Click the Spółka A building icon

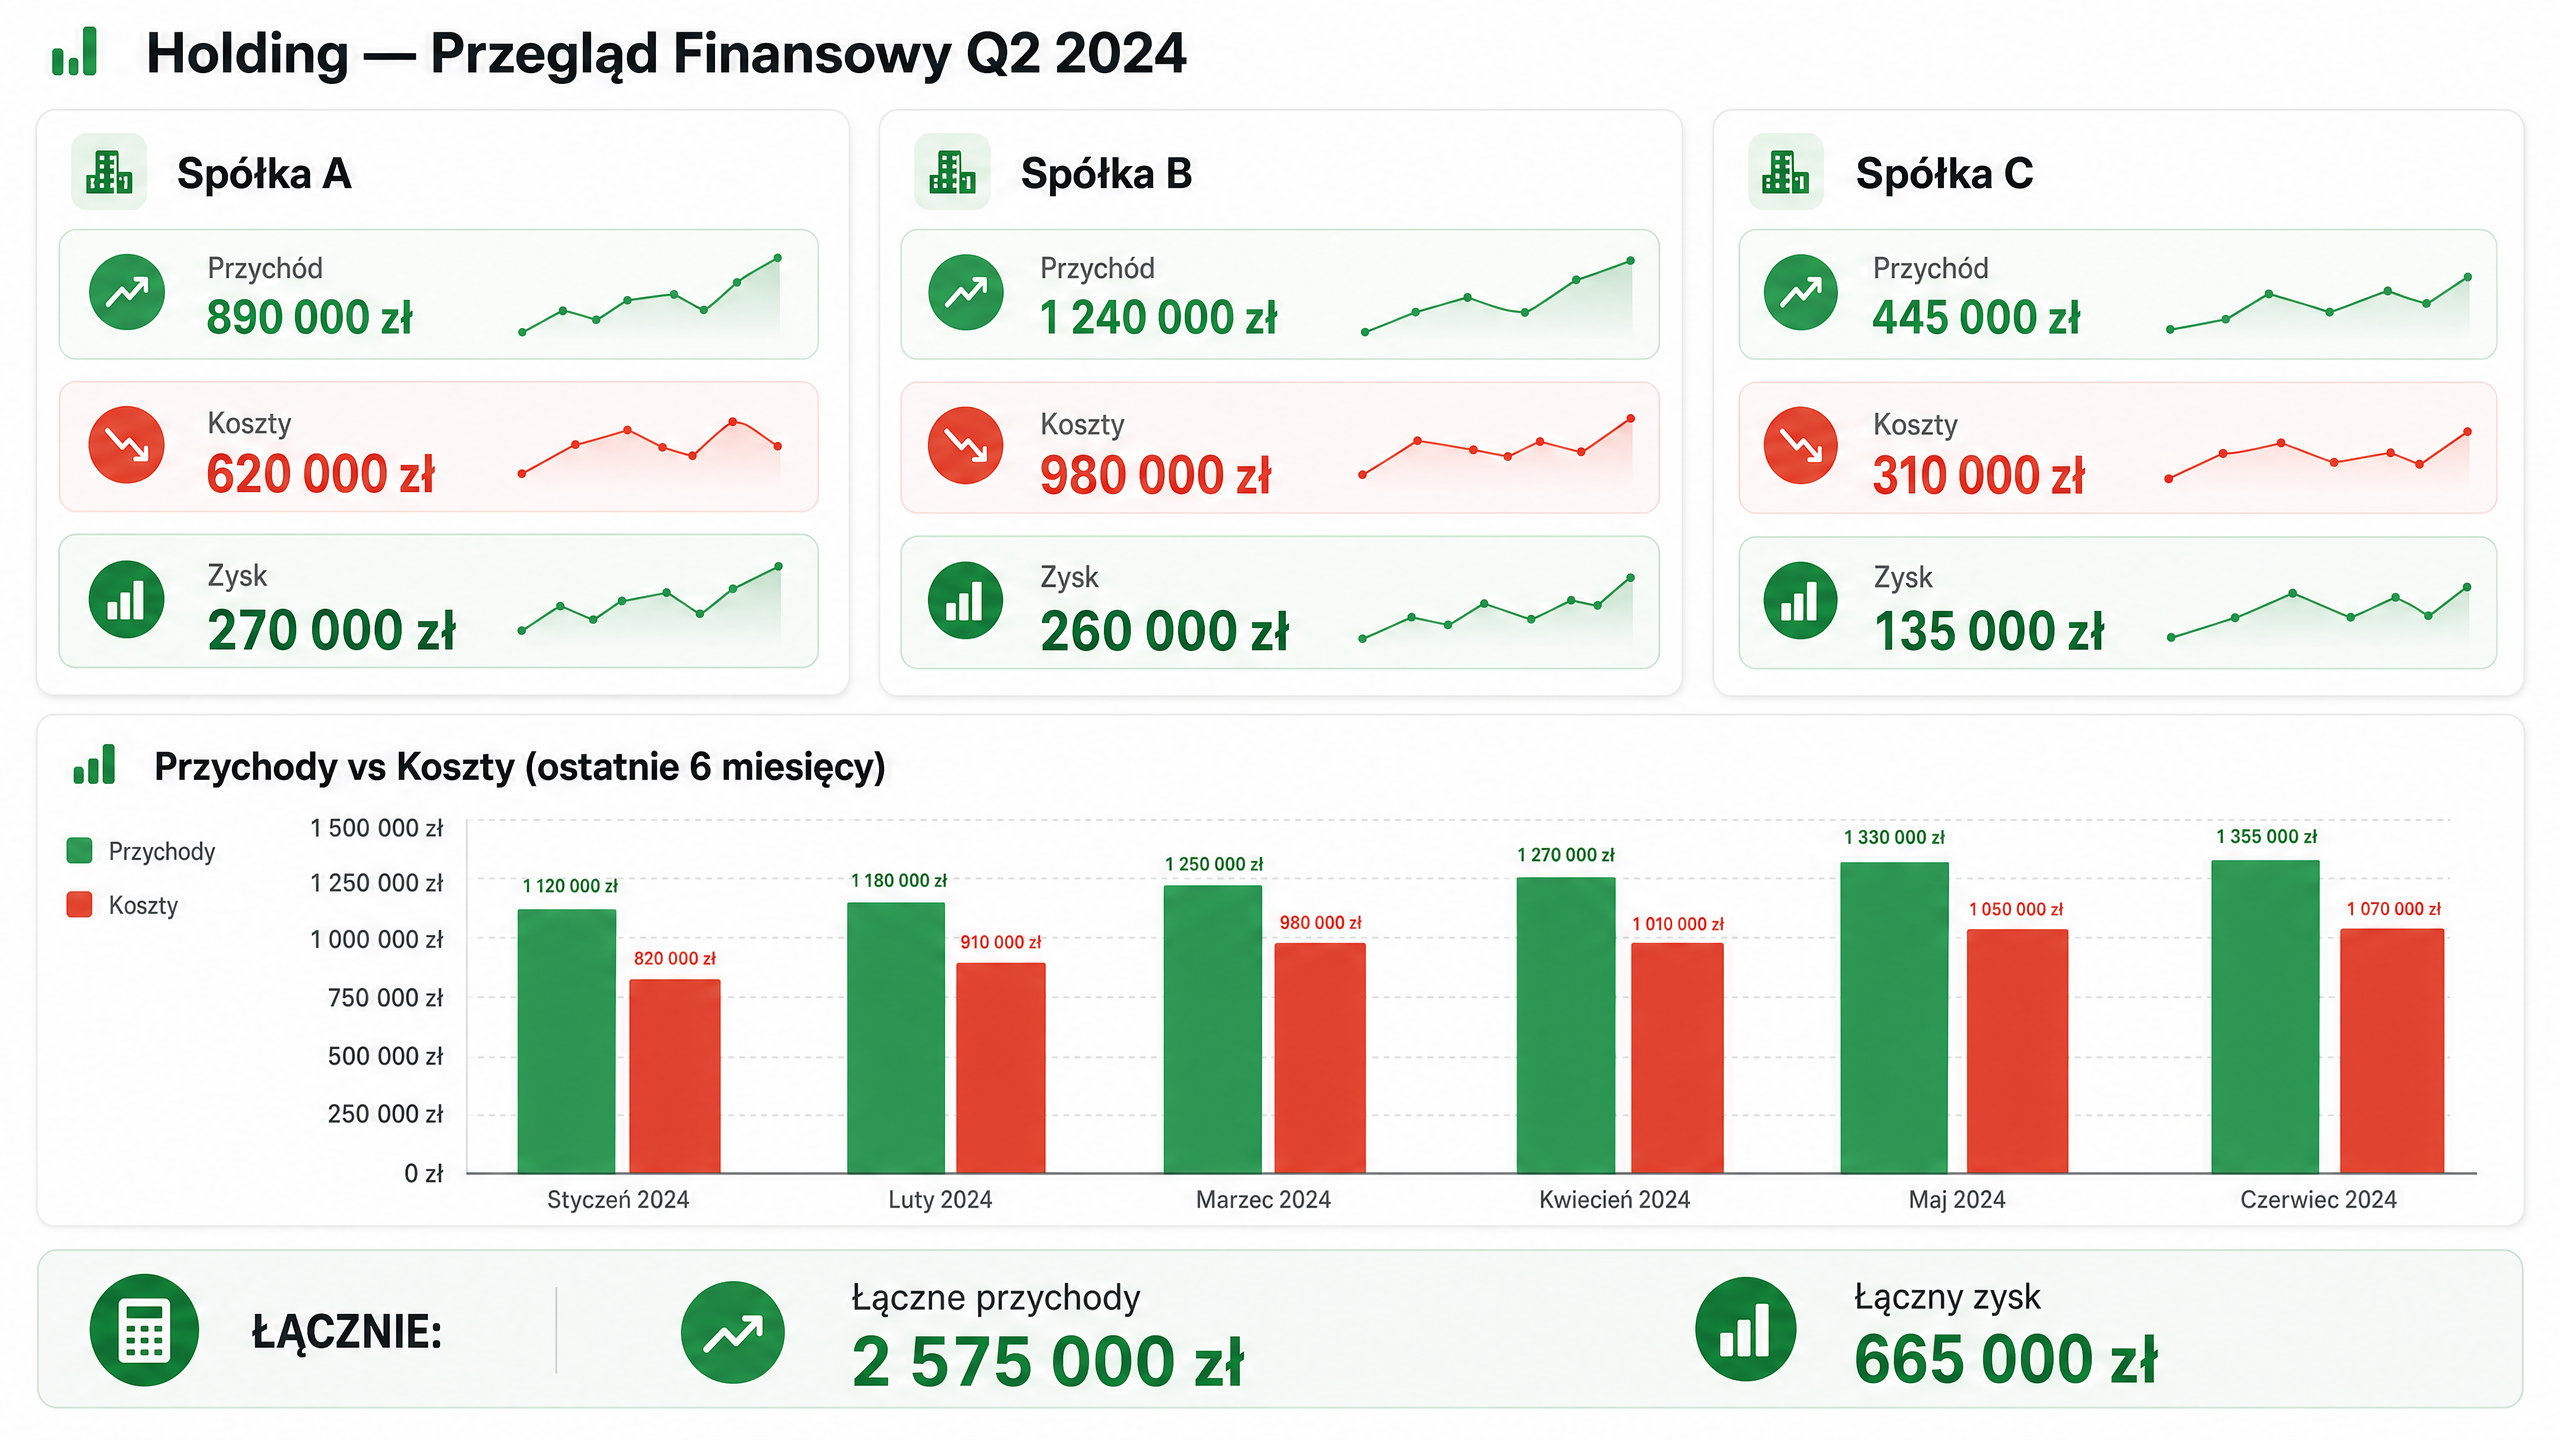tap(109, 172)
